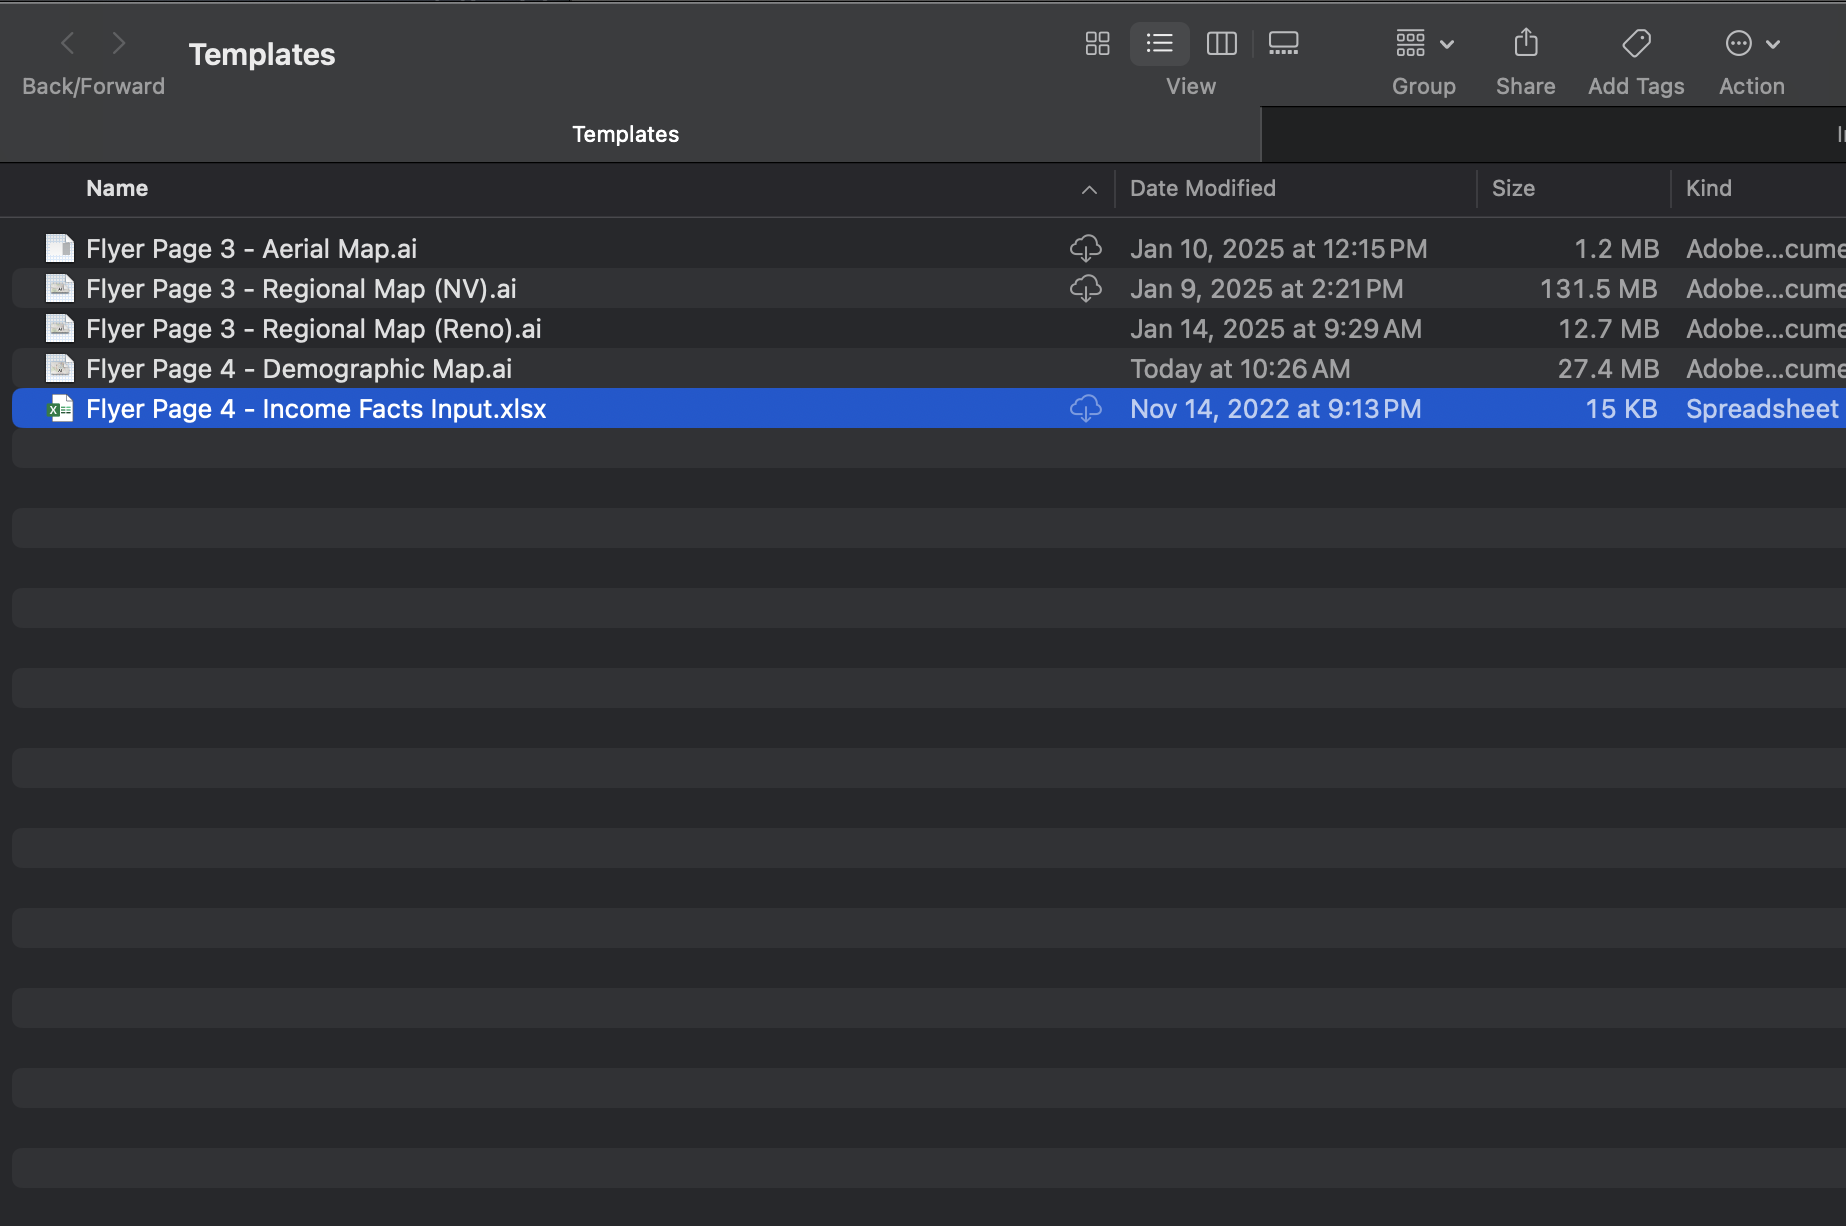Click the Regional Map (Reno).ai file icon
1846x1226 pixels.
[x=60, y=329]
